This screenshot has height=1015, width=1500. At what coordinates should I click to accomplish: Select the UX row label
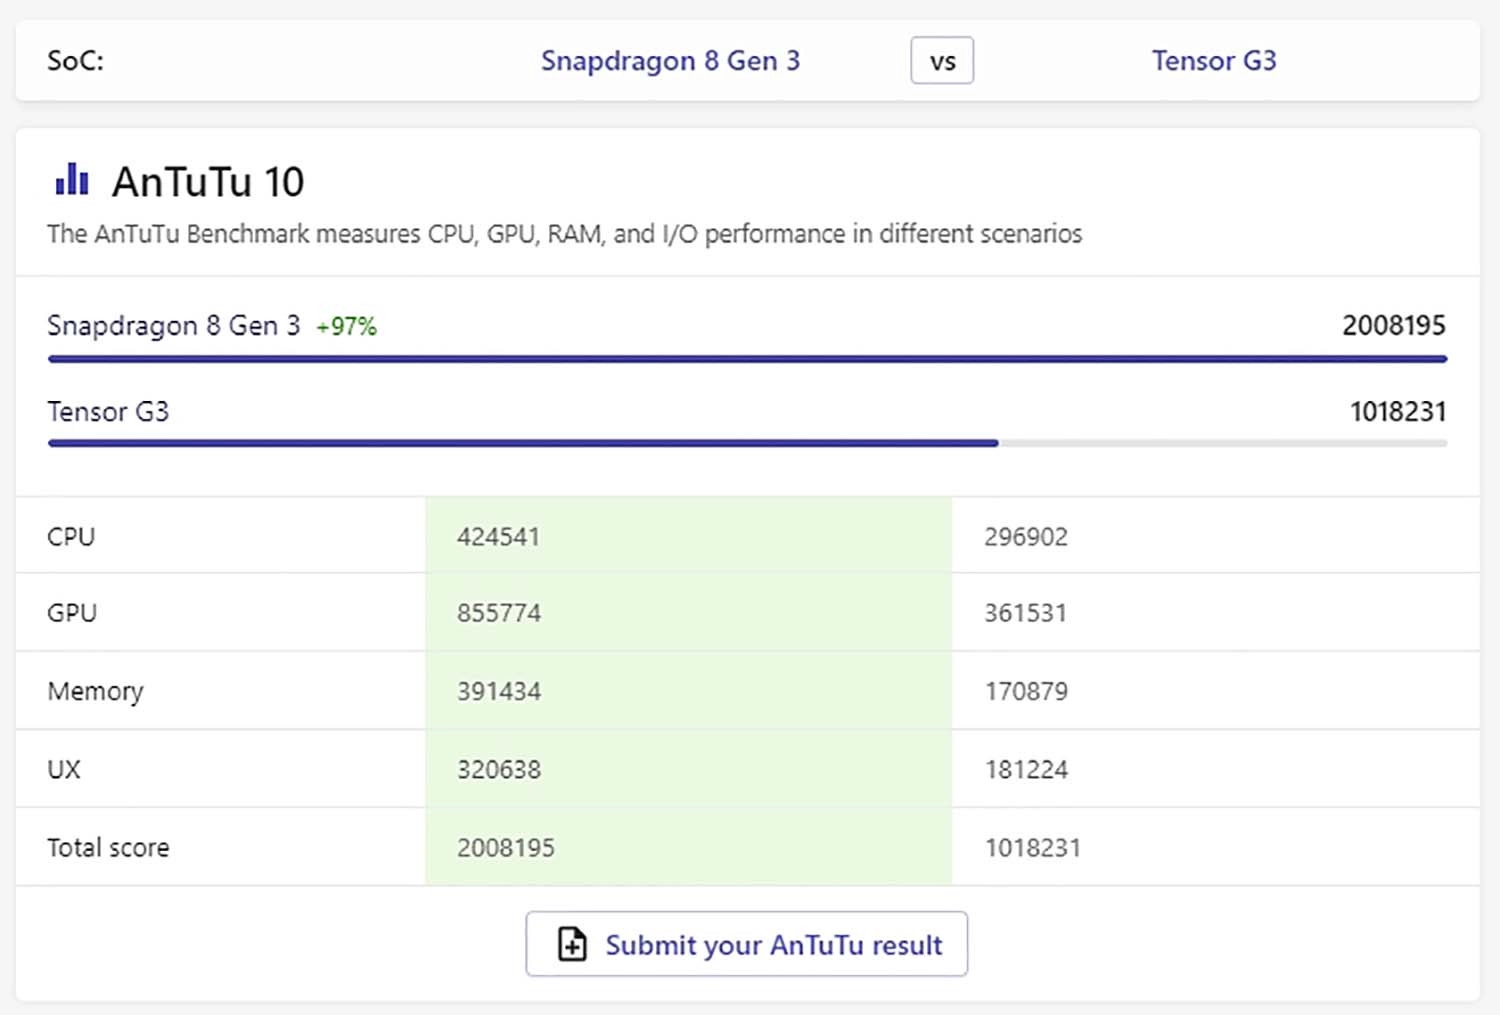64,770
